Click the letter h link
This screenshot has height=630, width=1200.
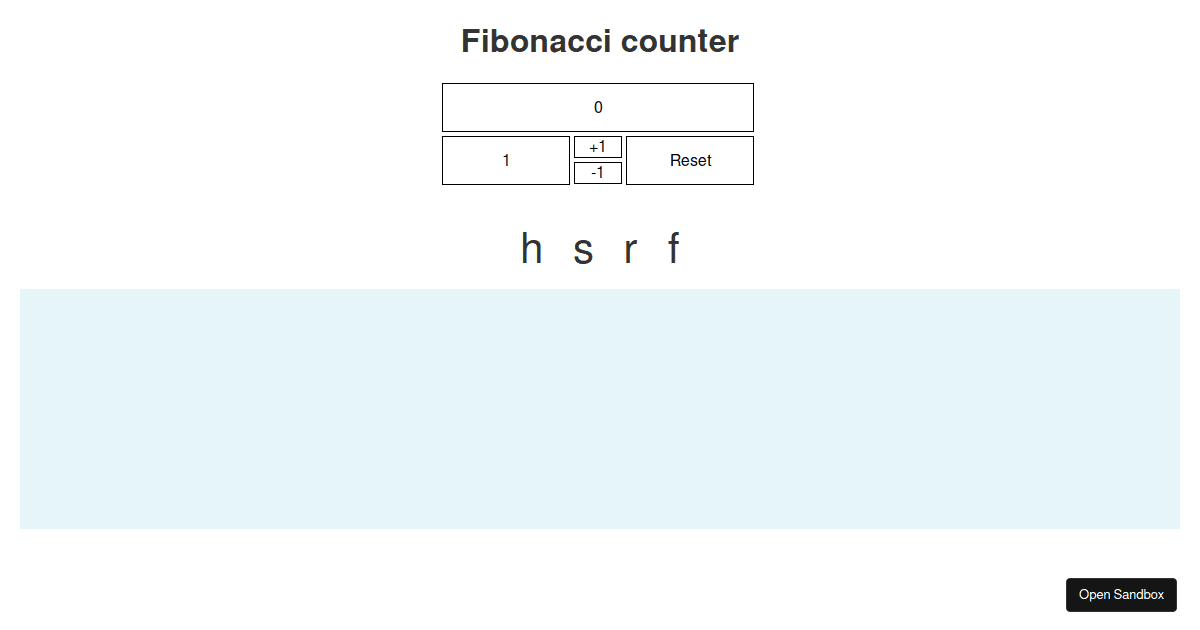coord(530,249)
